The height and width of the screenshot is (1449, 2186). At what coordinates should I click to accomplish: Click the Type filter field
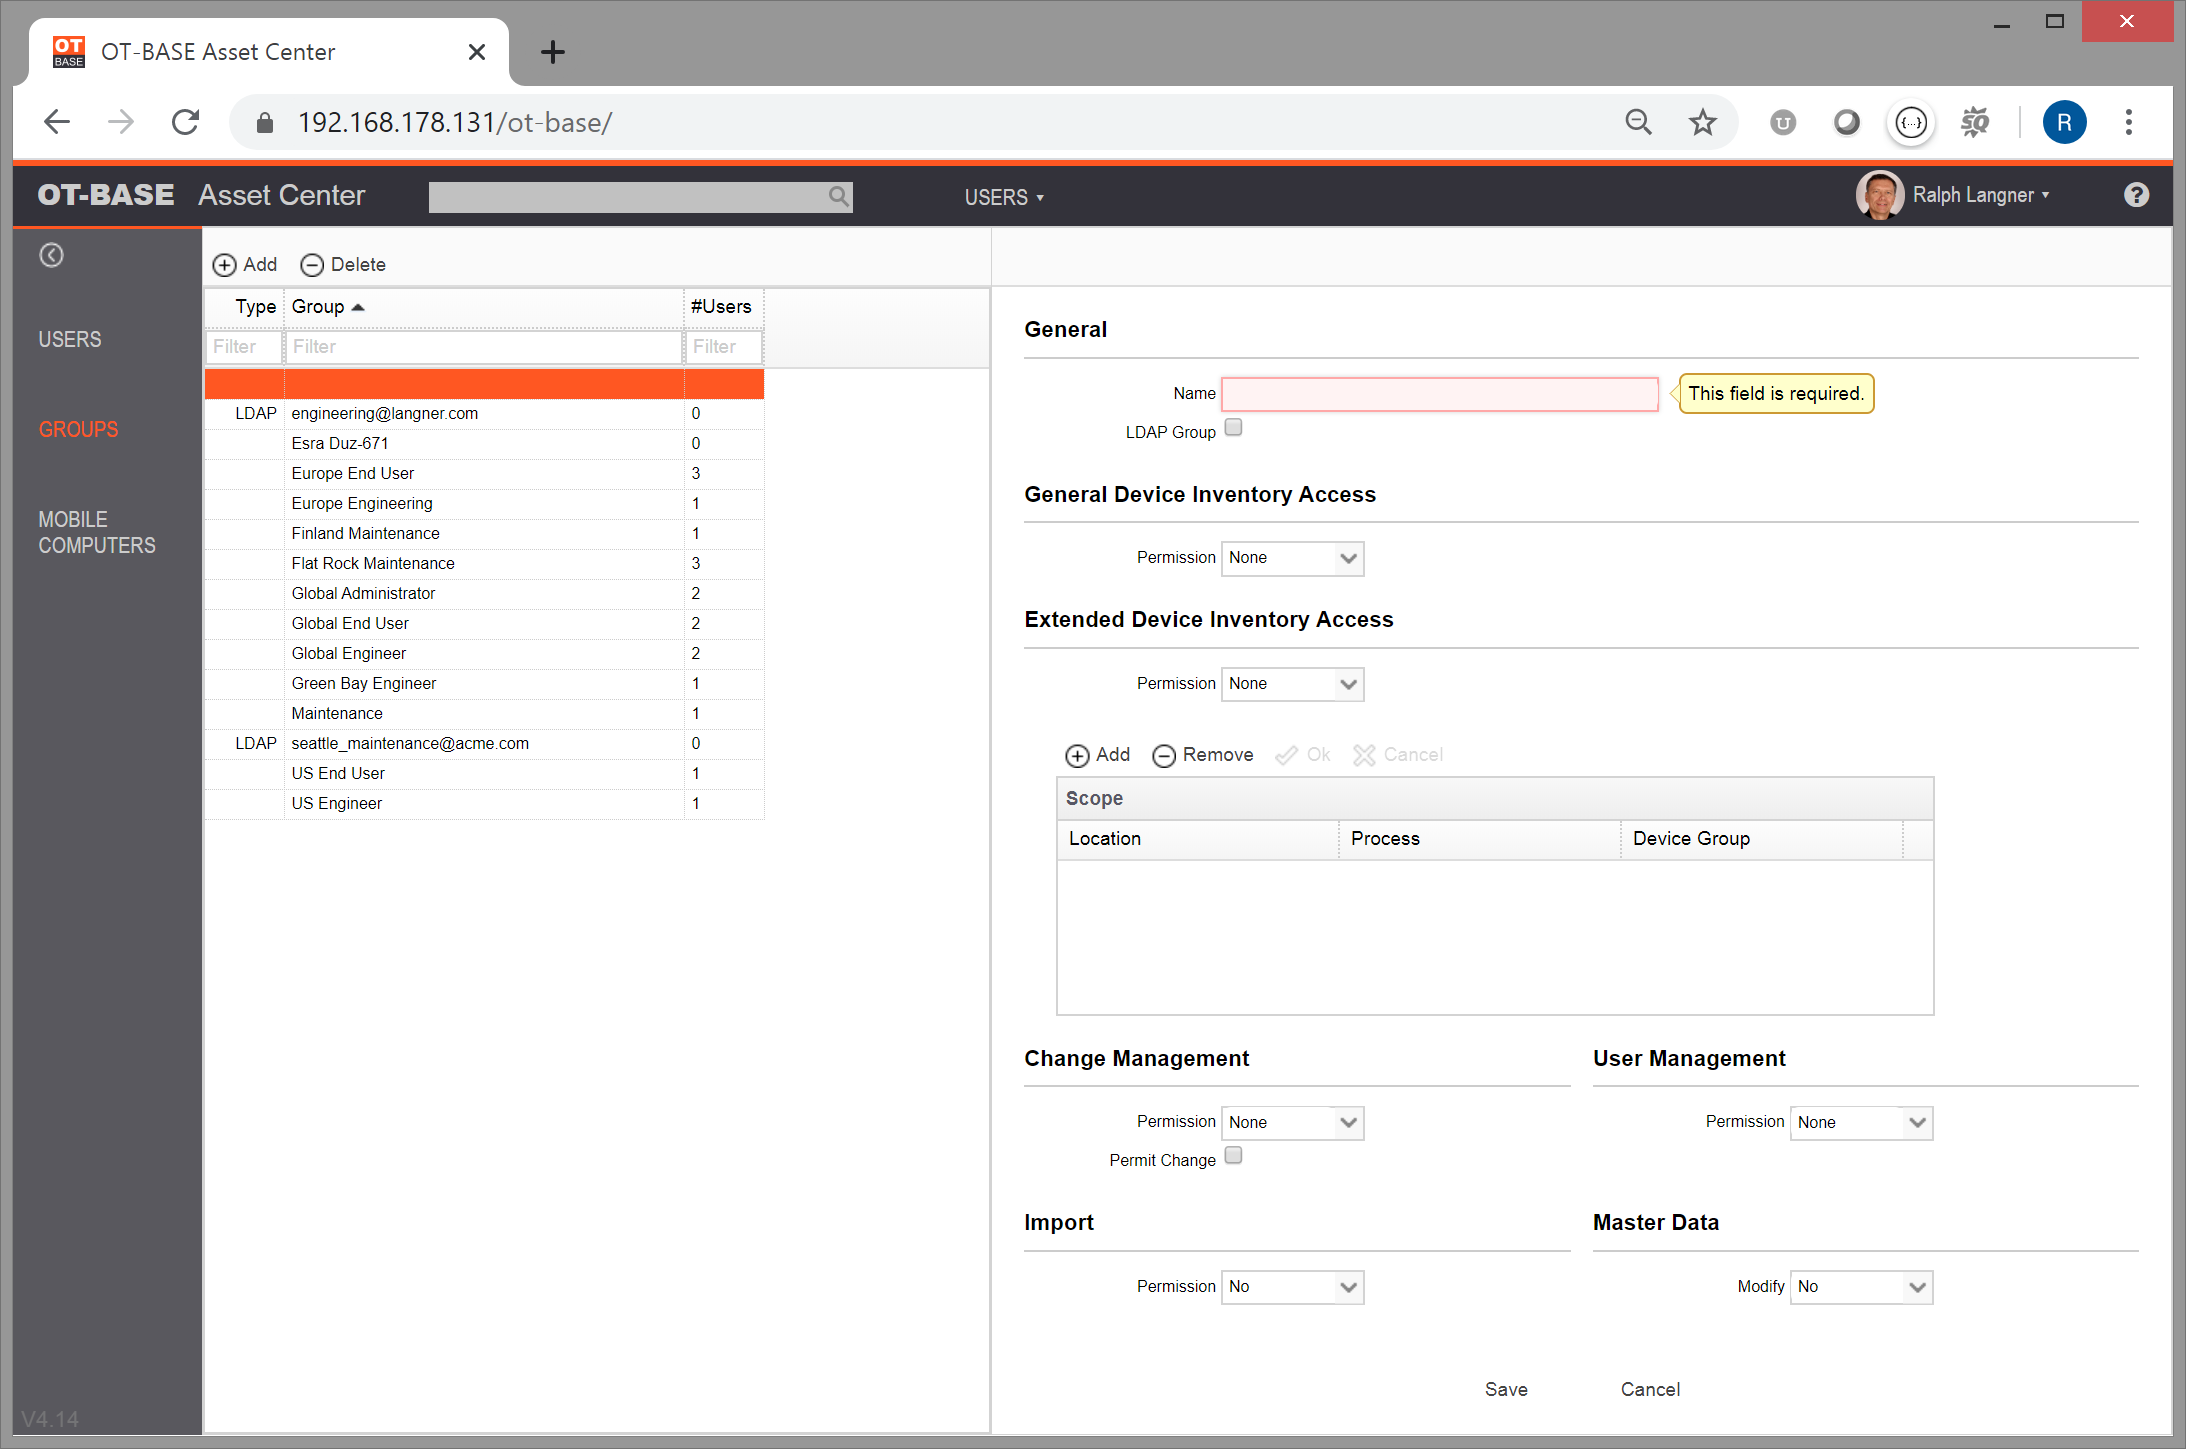245,347
